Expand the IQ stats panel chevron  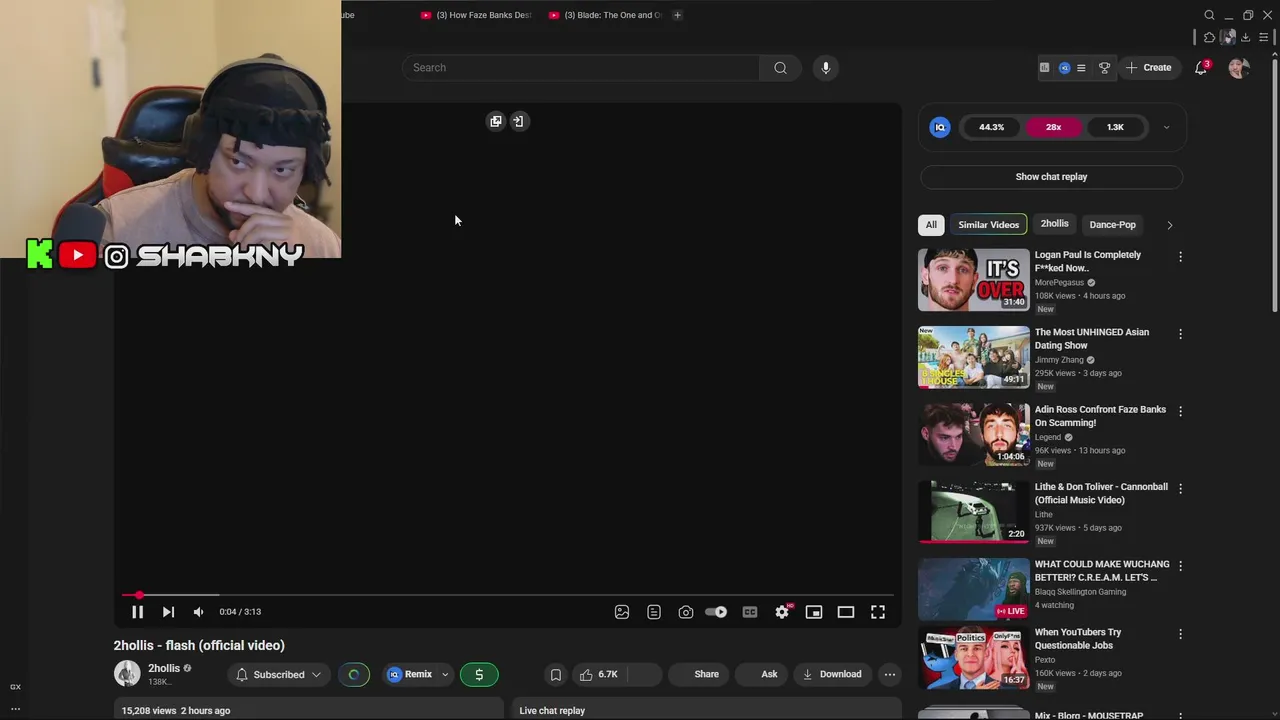(1166, 127)
